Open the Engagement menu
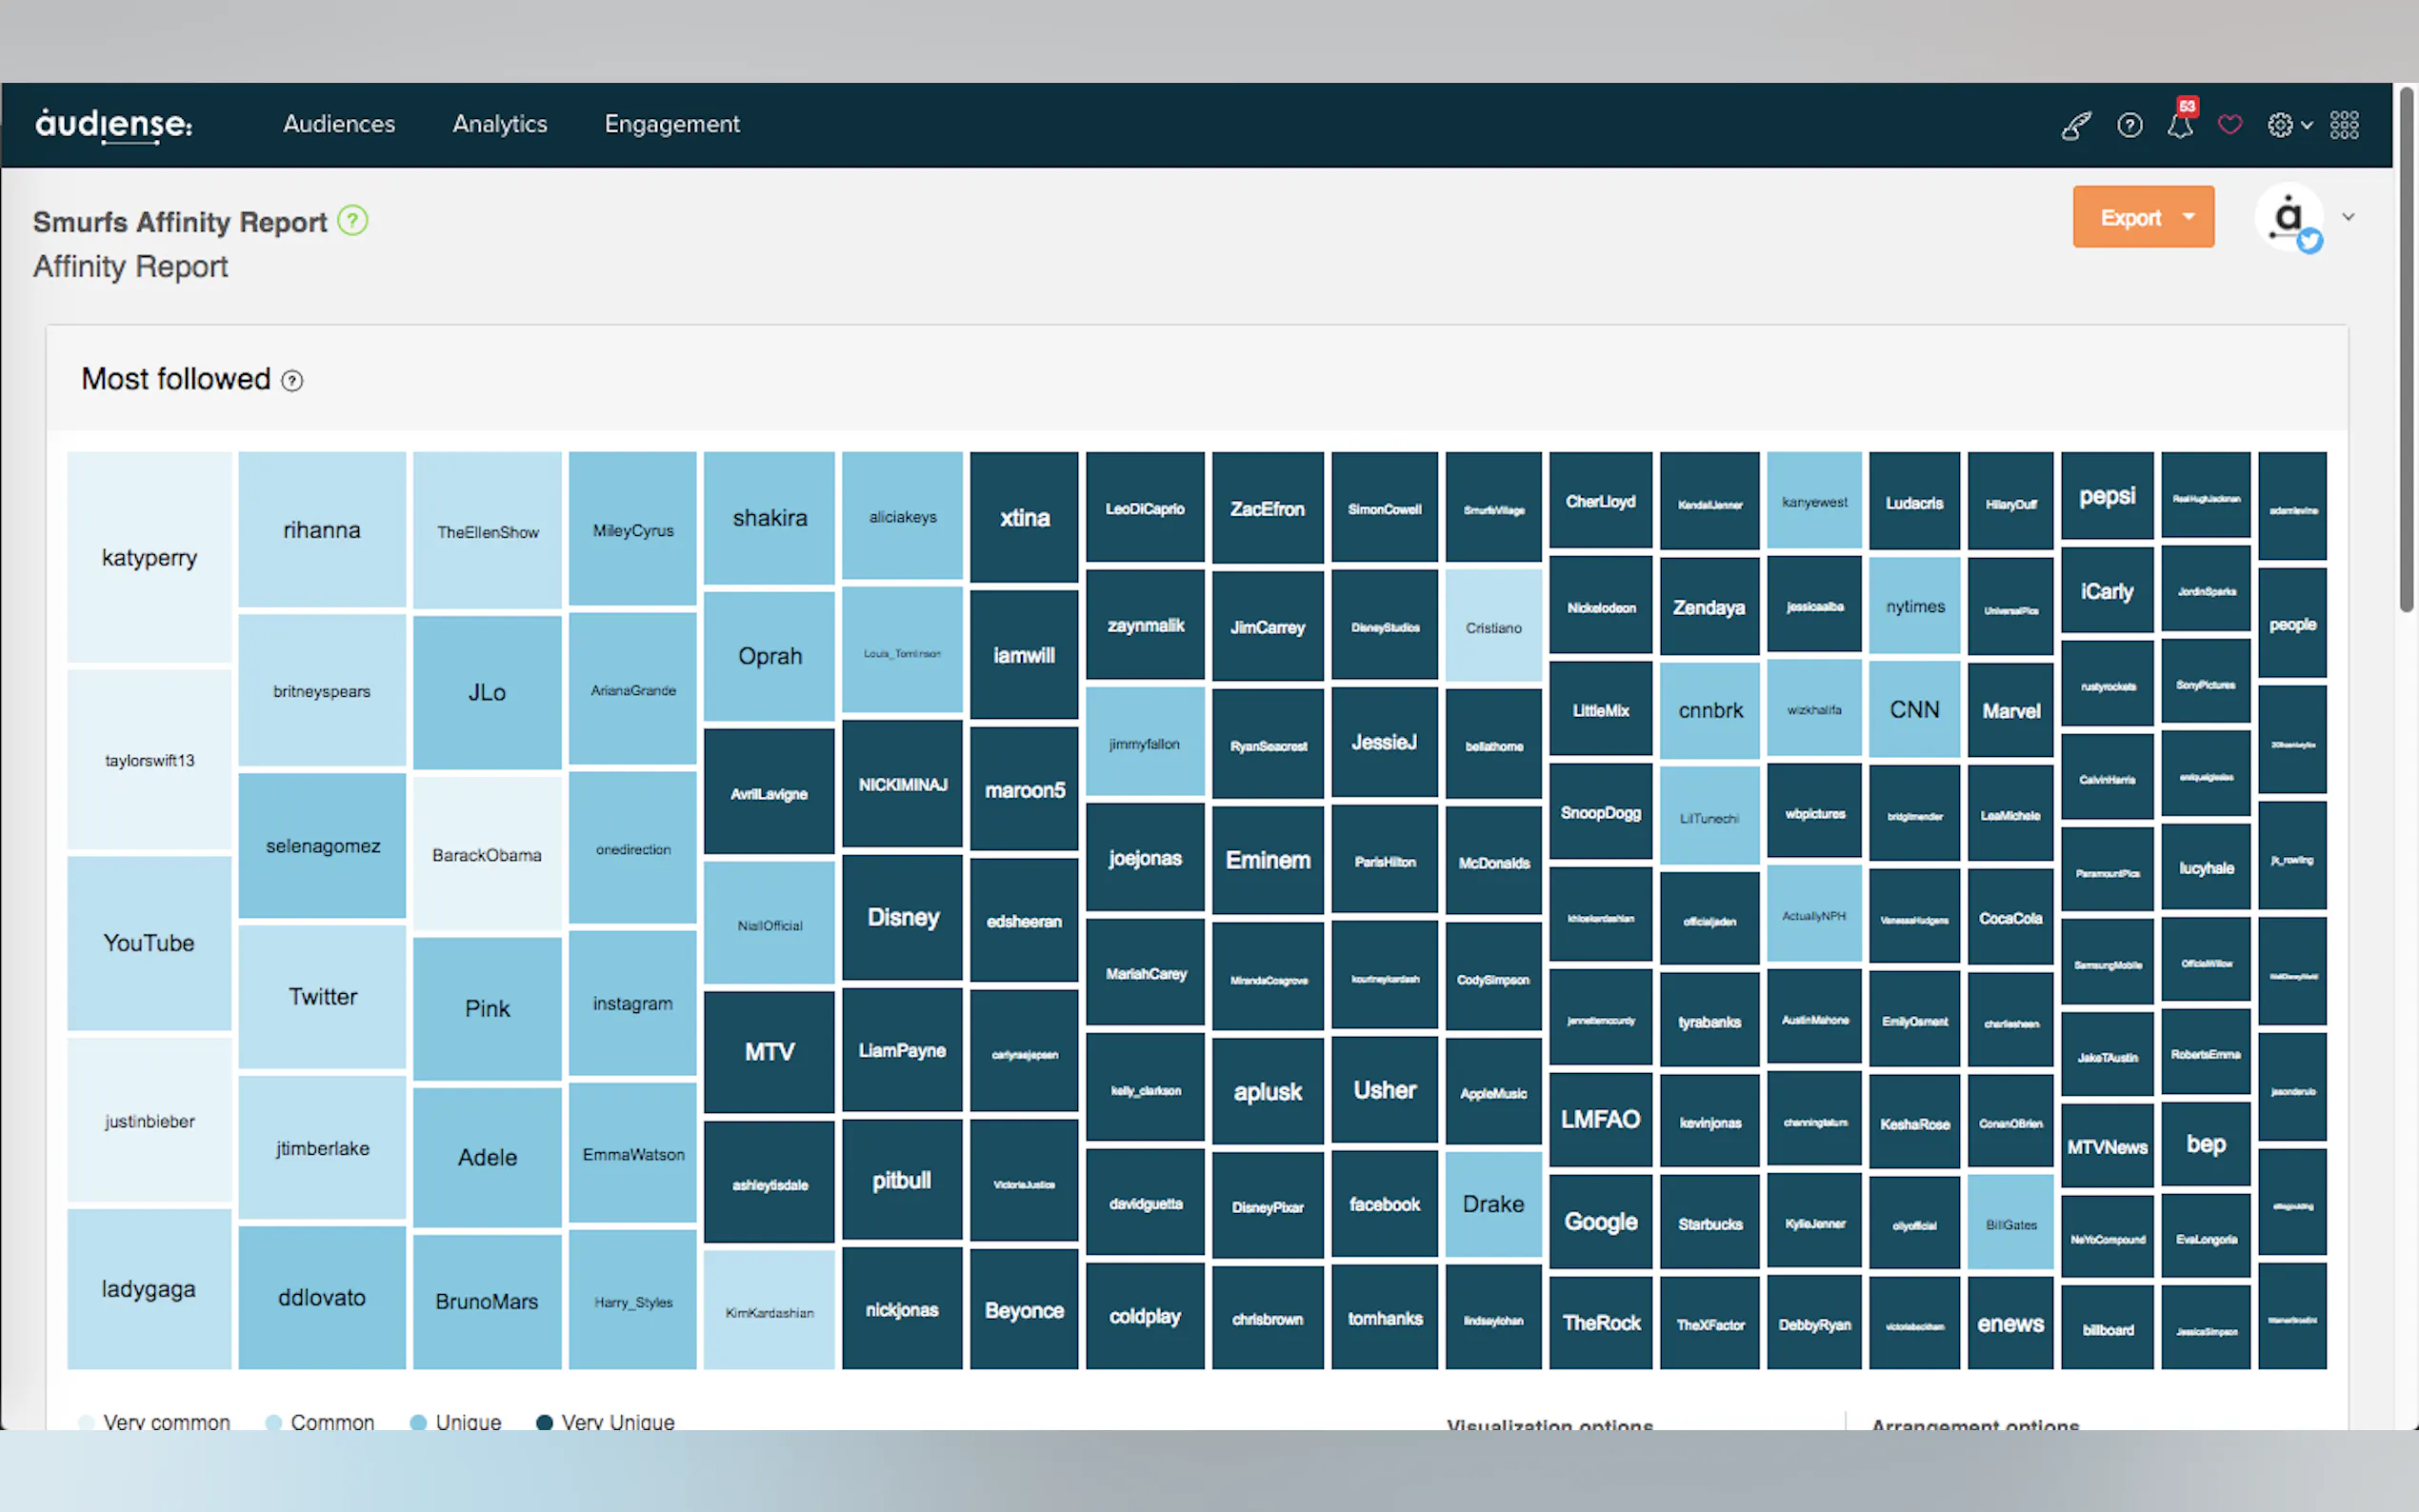 [x=672, y=124]
